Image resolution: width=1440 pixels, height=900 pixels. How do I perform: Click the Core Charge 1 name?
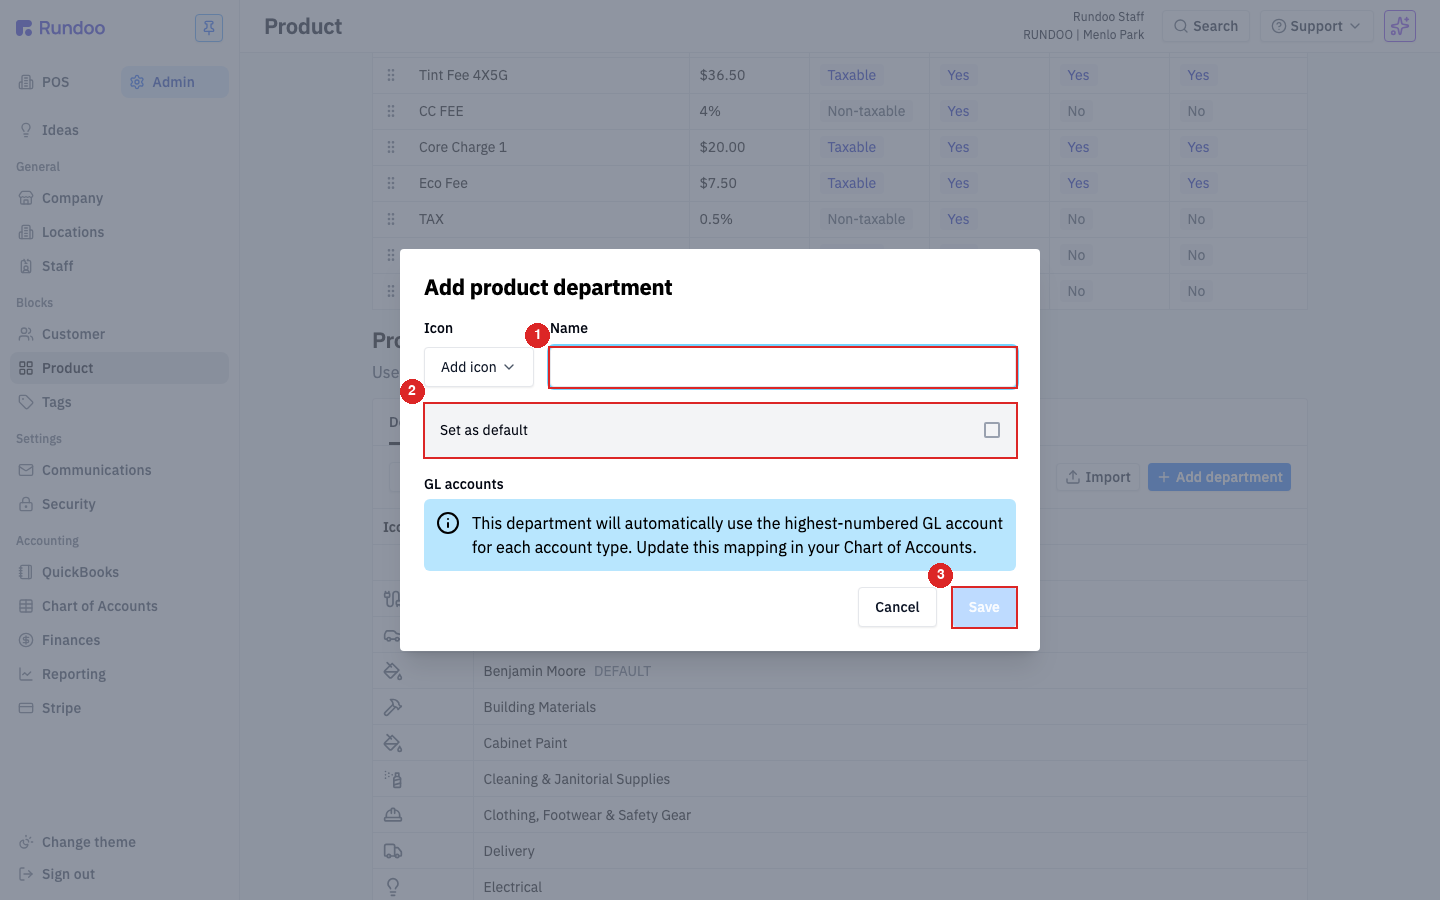point(463,147)
